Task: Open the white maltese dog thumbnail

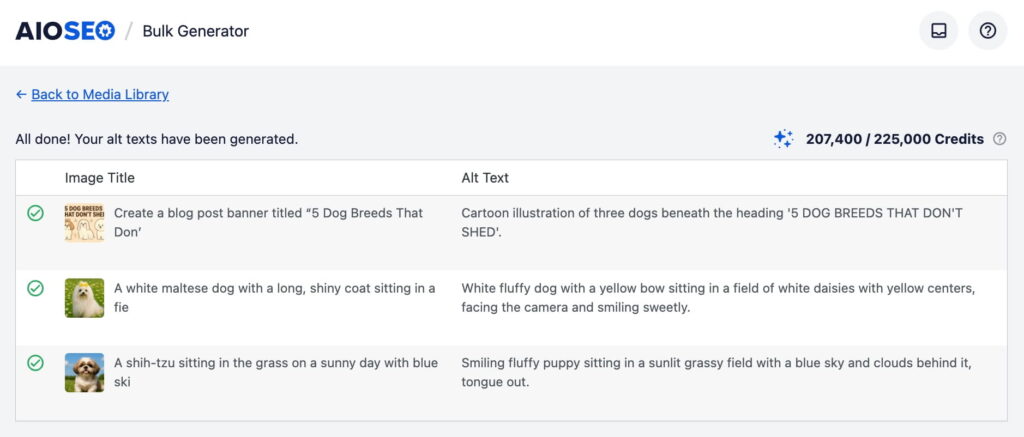Action: [x=84, y=298]
